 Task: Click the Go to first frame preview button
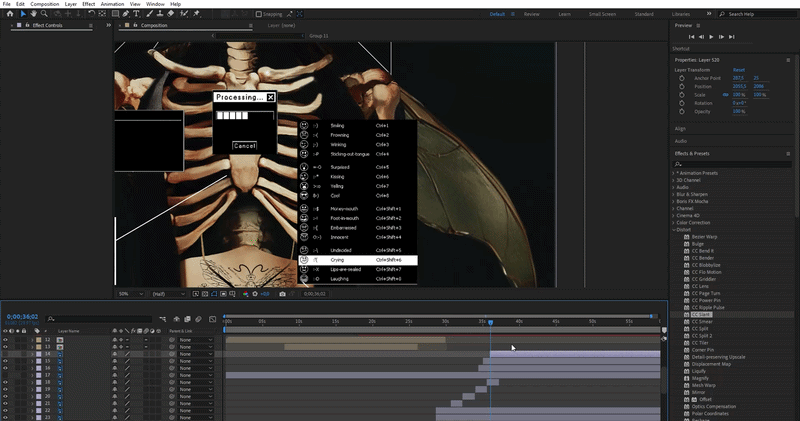tap(691, 37)
